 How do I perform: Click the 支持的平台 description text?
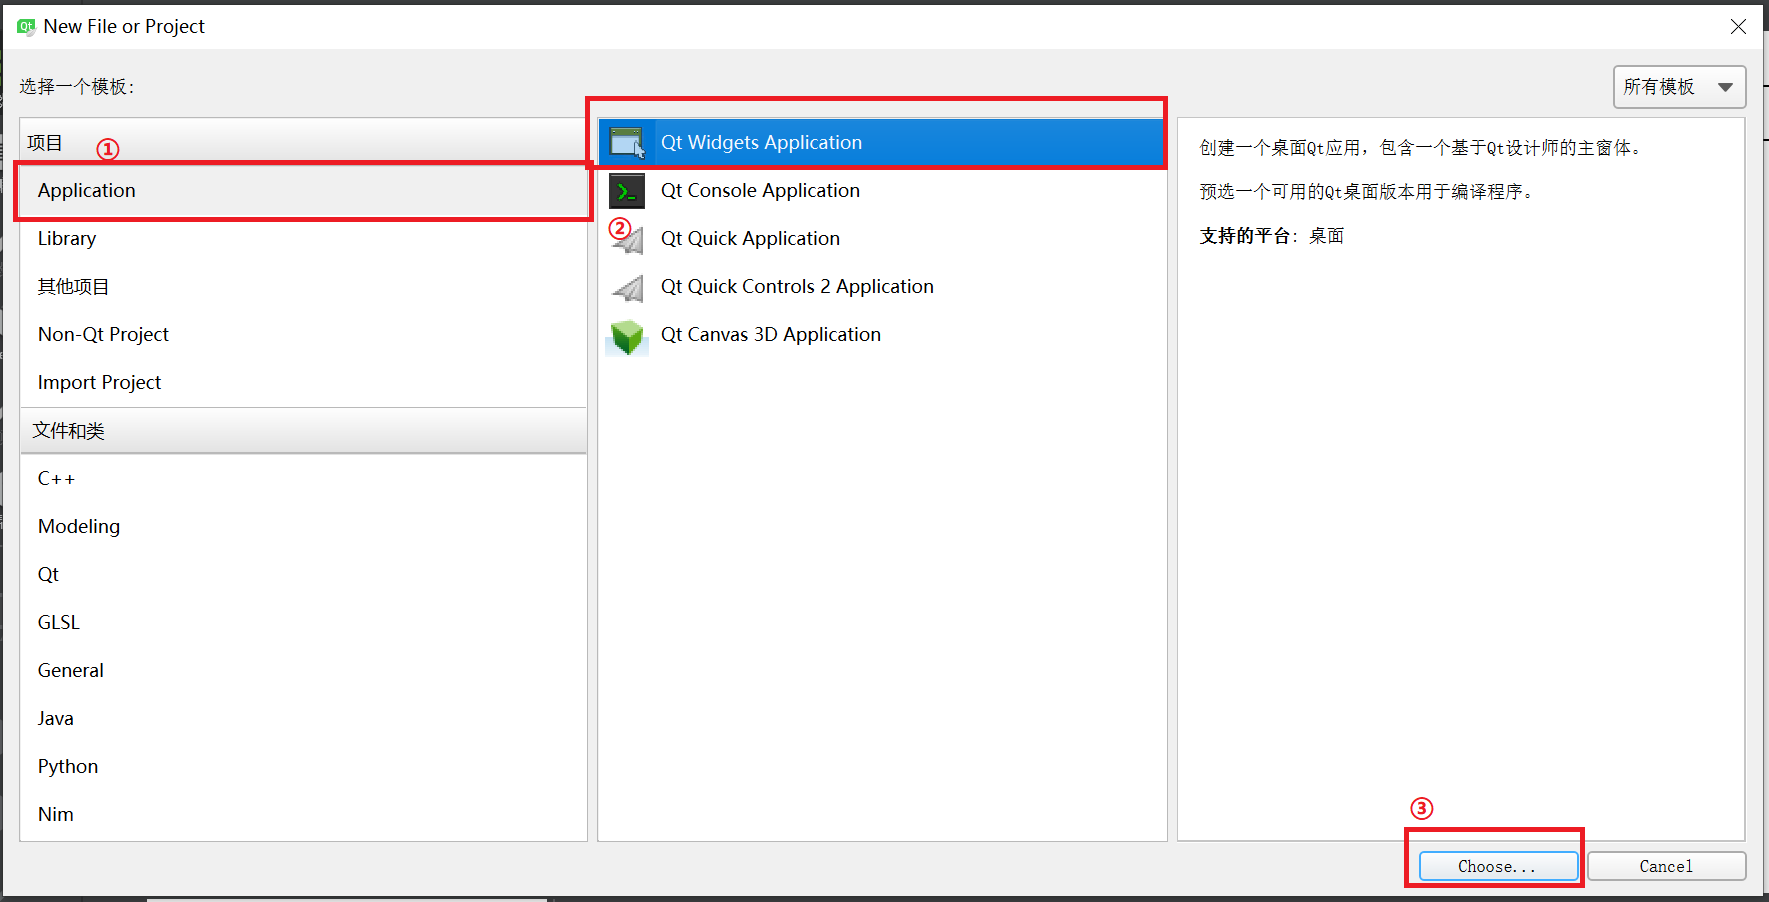[x=1272, y=236]
